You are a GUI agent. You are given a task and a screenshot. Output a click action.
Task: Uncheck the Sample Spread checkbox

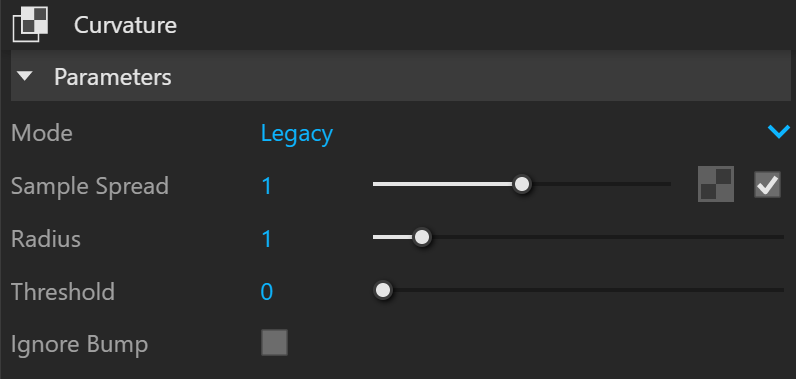767,184
